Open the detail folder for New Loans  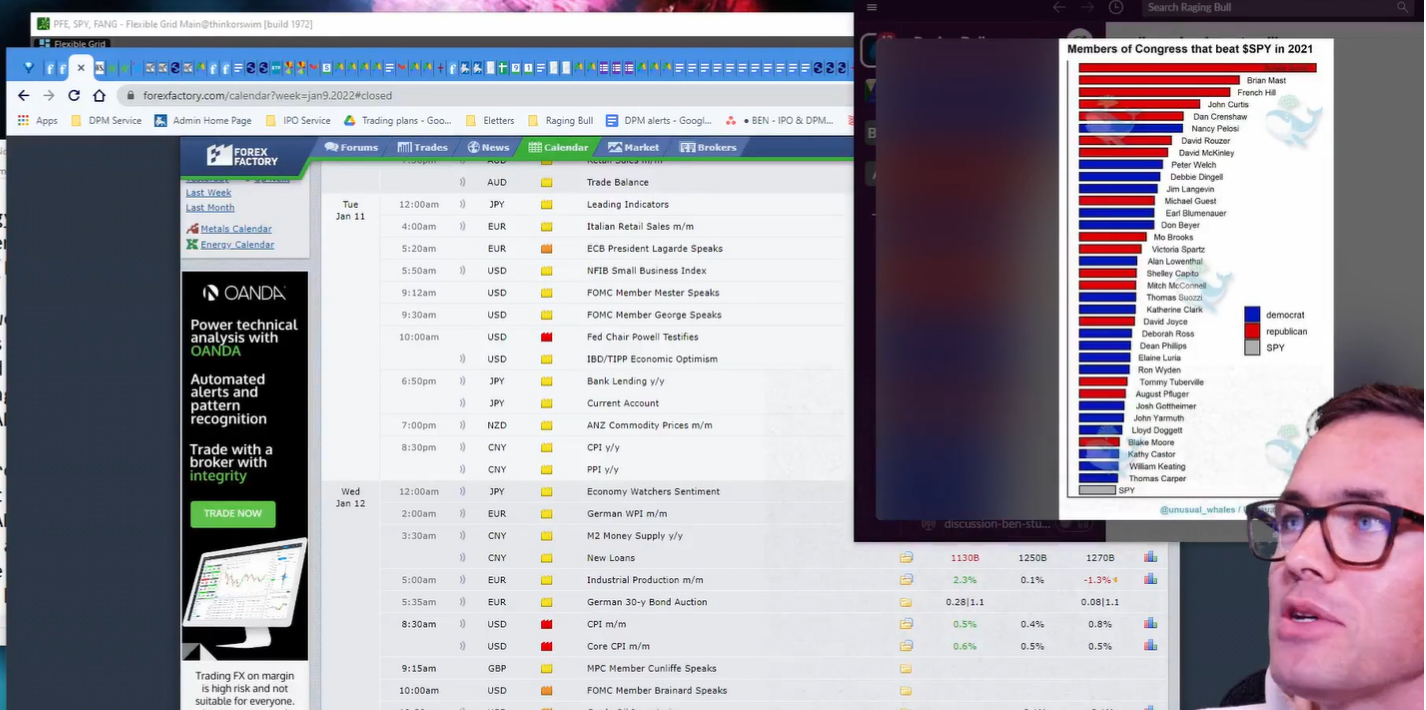click(x=906, y=558)
